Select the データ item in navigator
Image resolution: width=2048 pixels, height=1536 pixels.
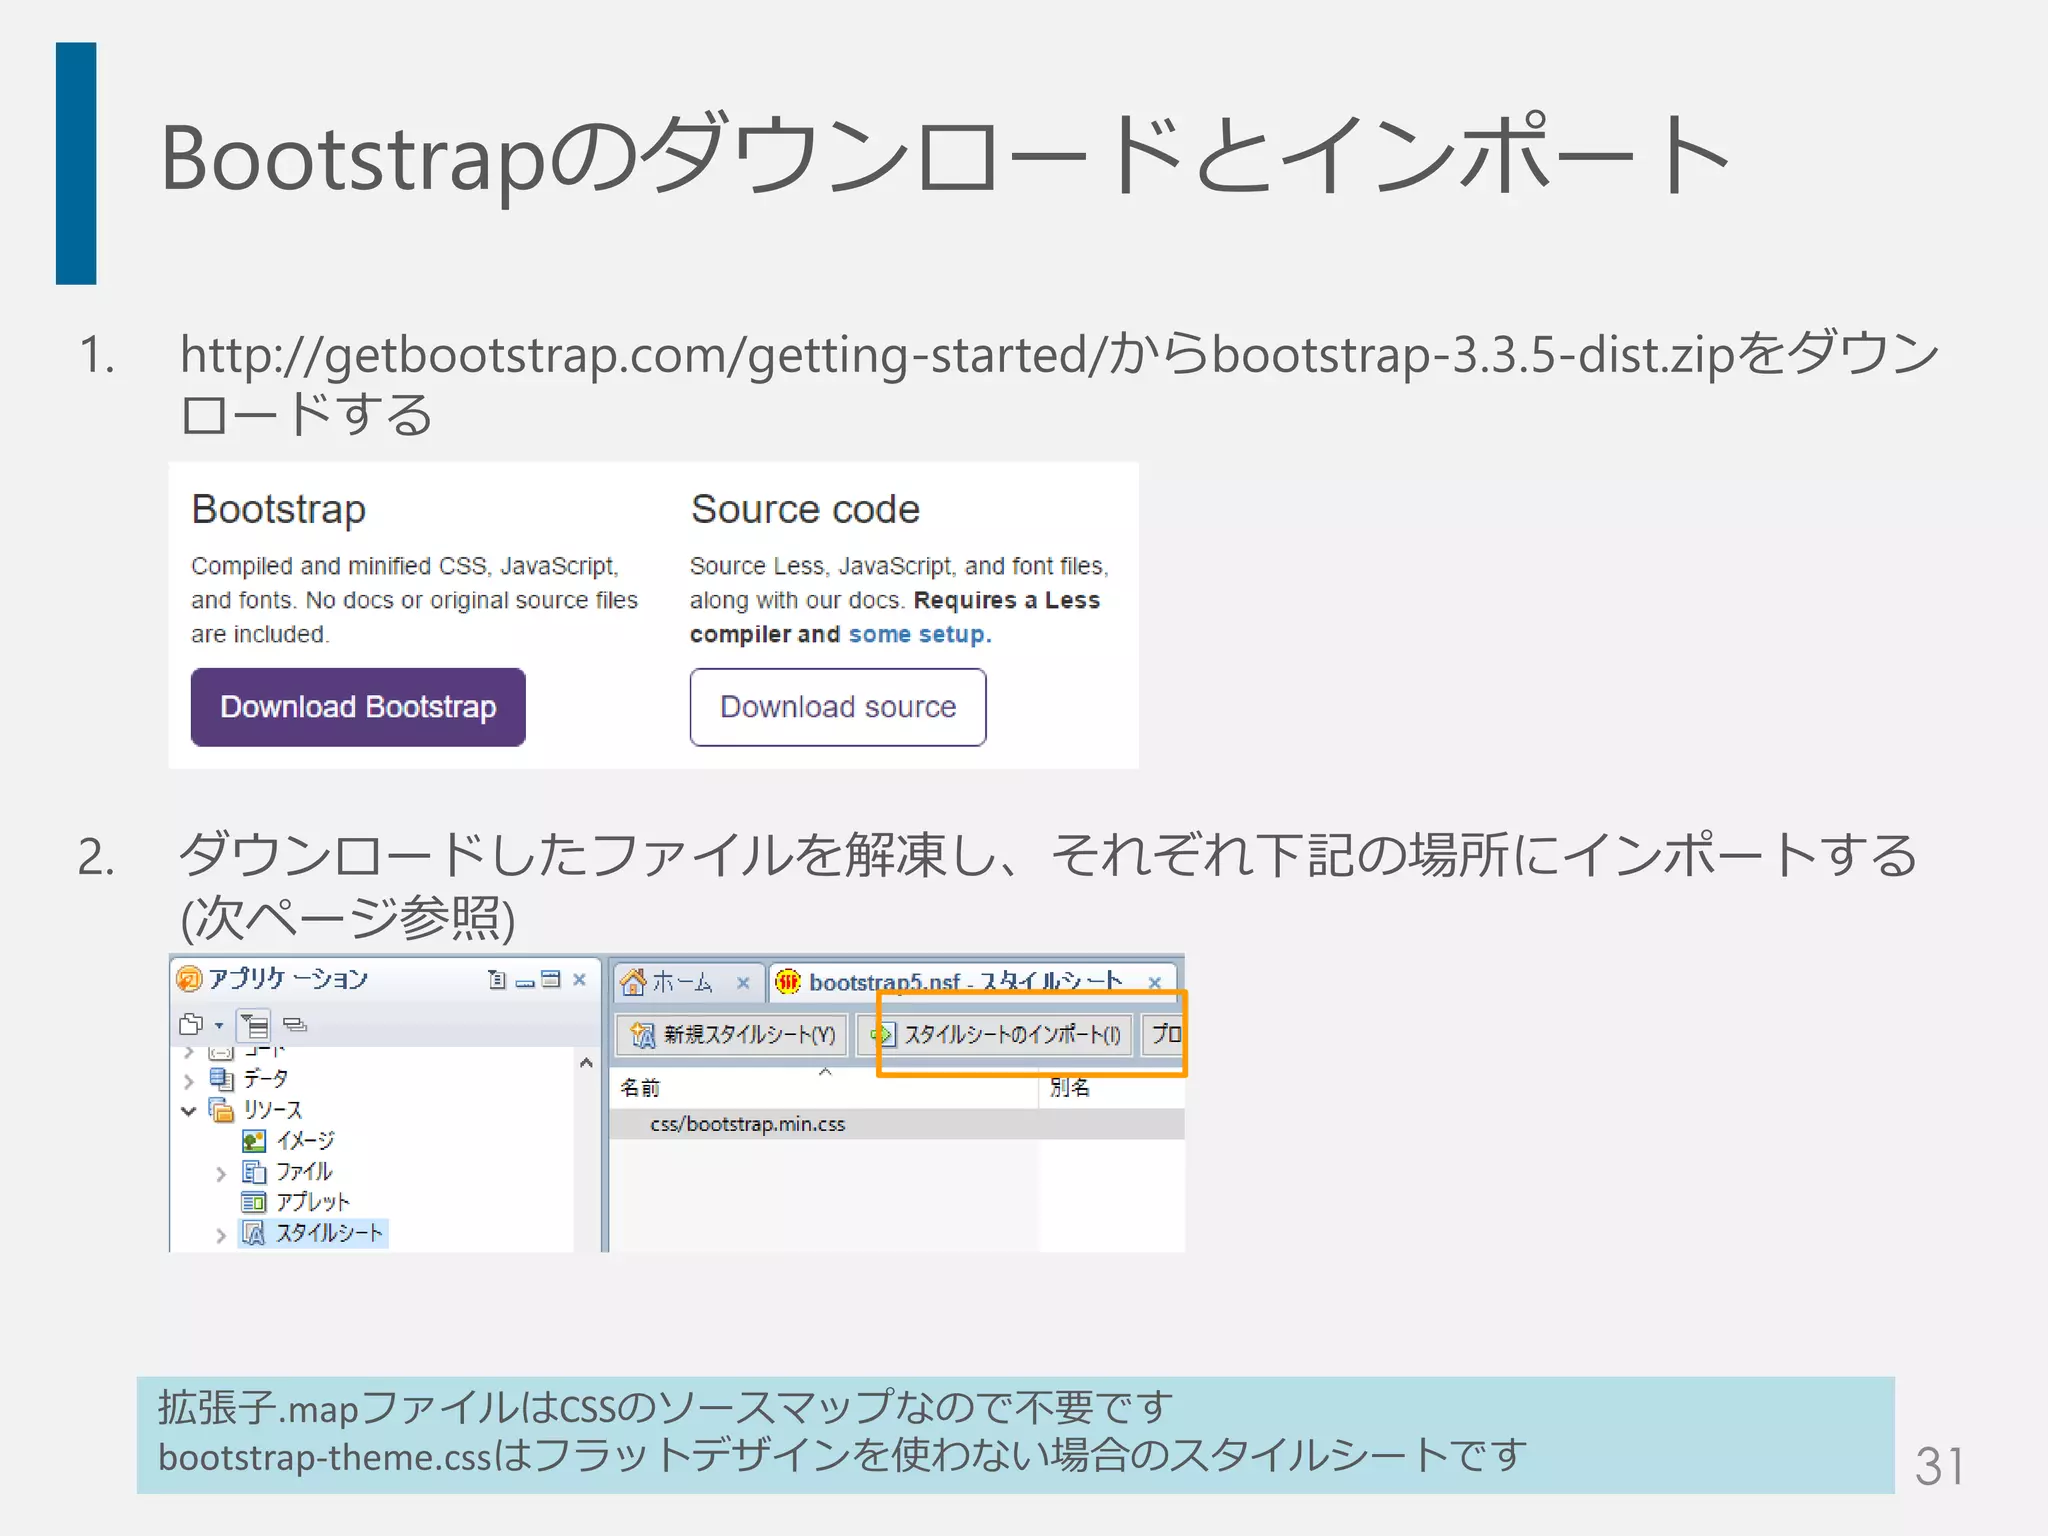tap(265, 1079)
